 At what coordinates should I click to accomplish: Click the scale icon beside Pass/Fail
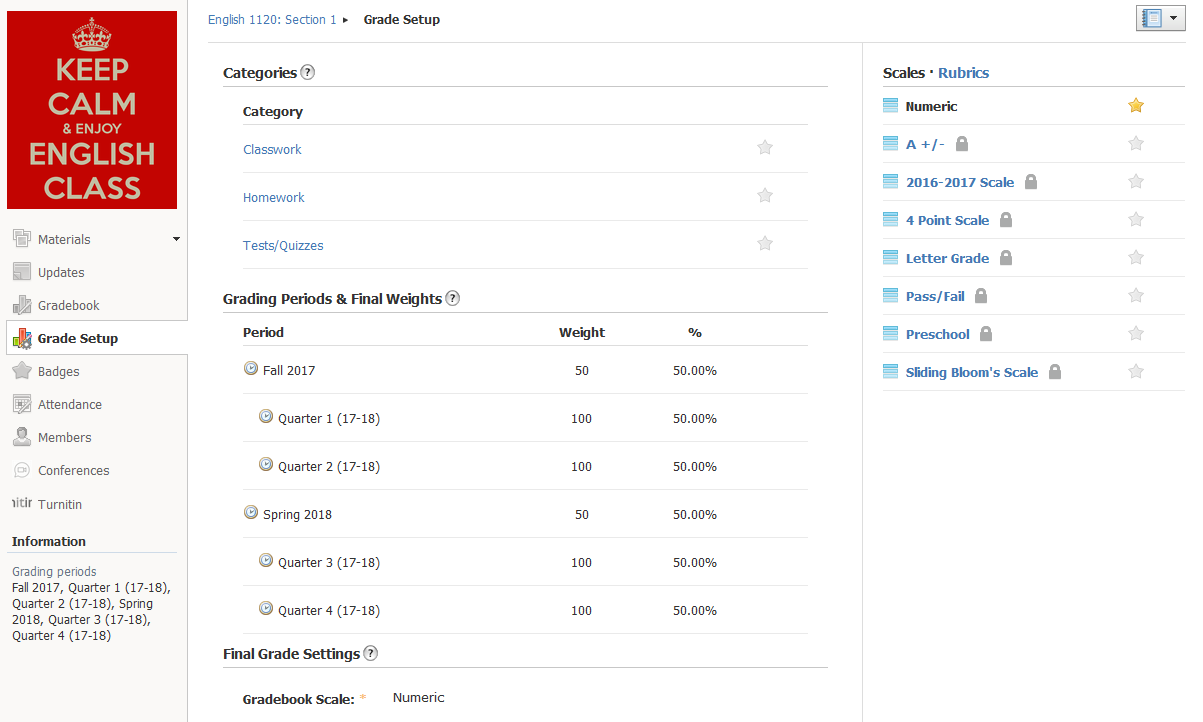tap(891, 295)
